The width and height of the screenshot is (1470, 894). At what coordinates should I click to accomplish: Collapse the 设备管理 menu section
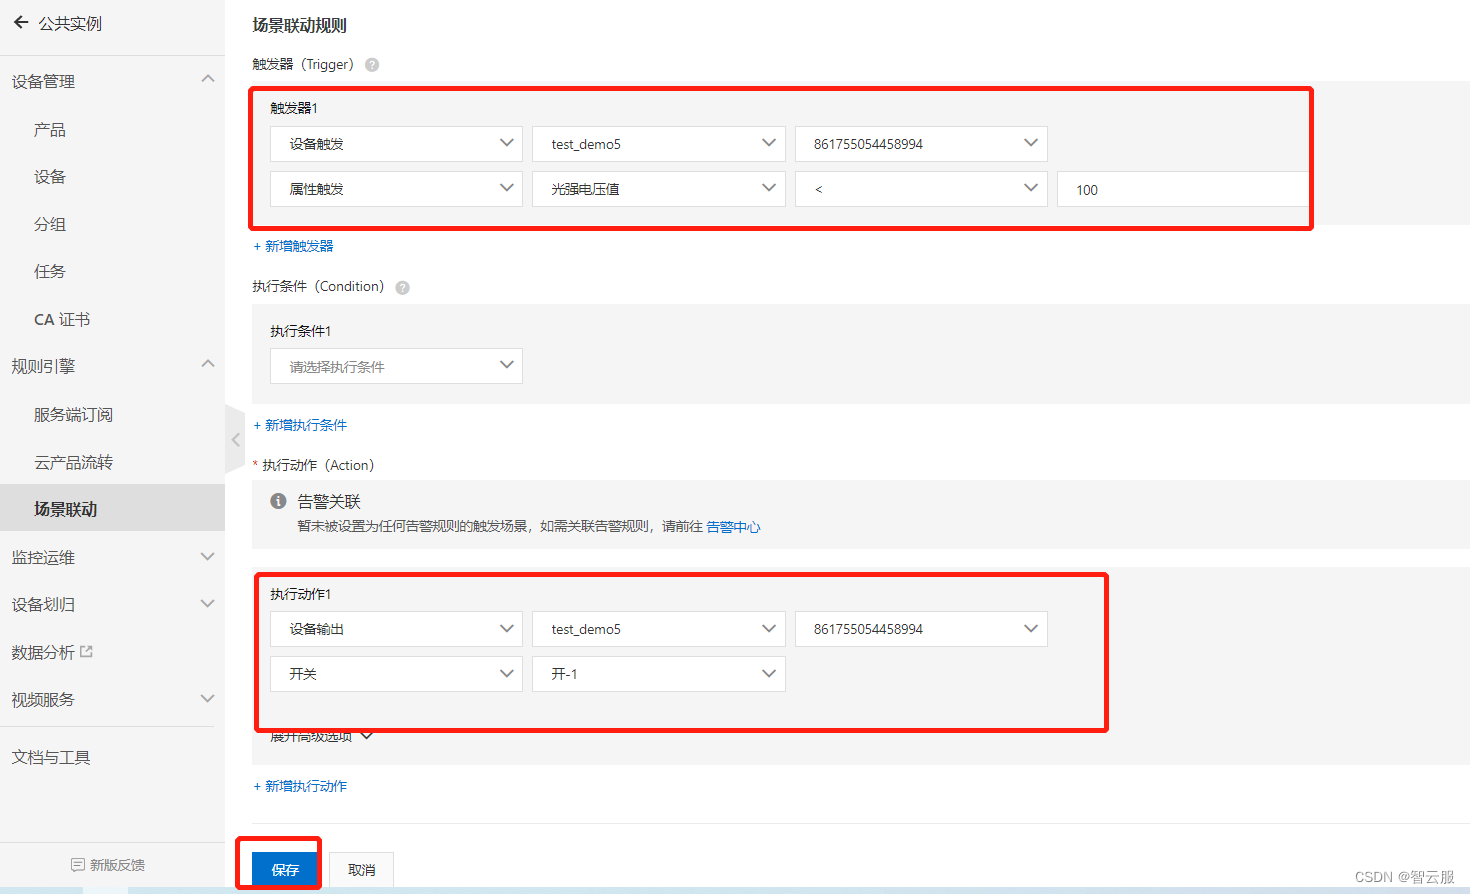click(x=208, y=79)
